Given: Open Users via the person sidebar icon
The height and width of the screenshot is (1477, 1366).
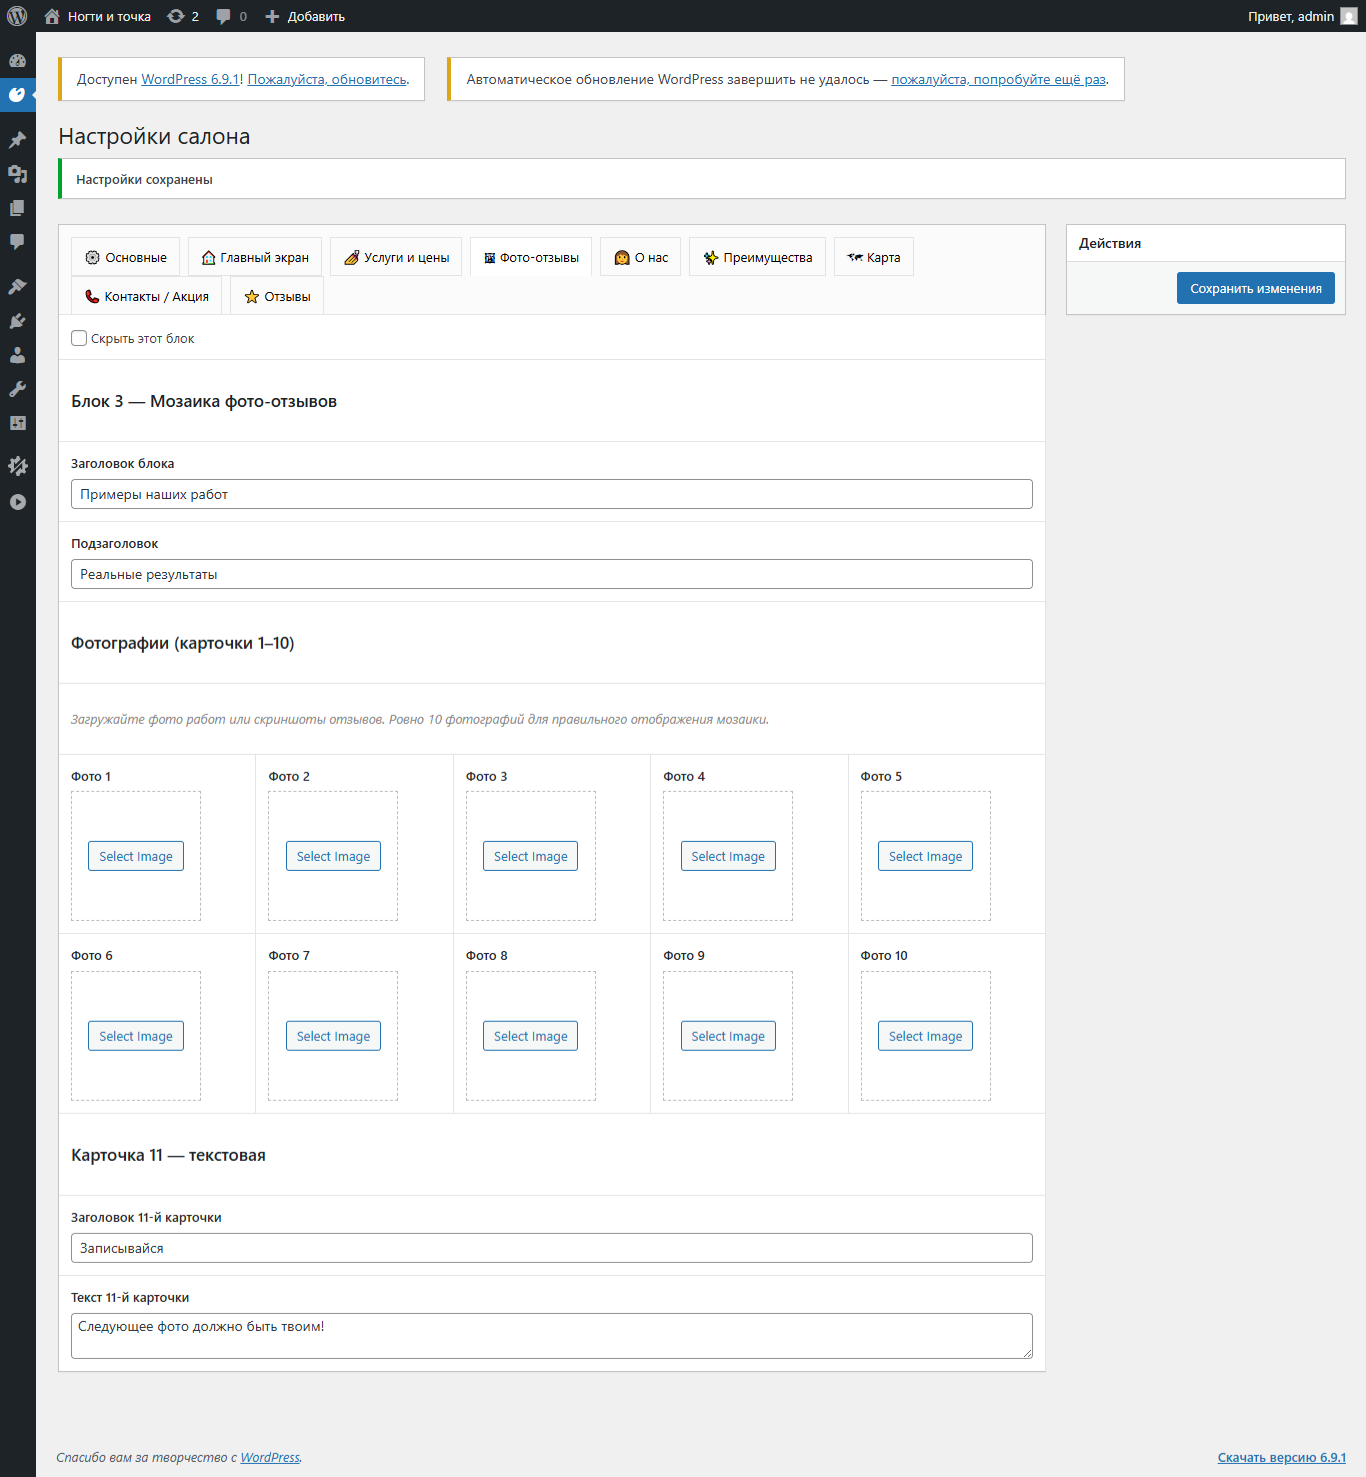Looking at the screenshot, I should coord(17,355).
